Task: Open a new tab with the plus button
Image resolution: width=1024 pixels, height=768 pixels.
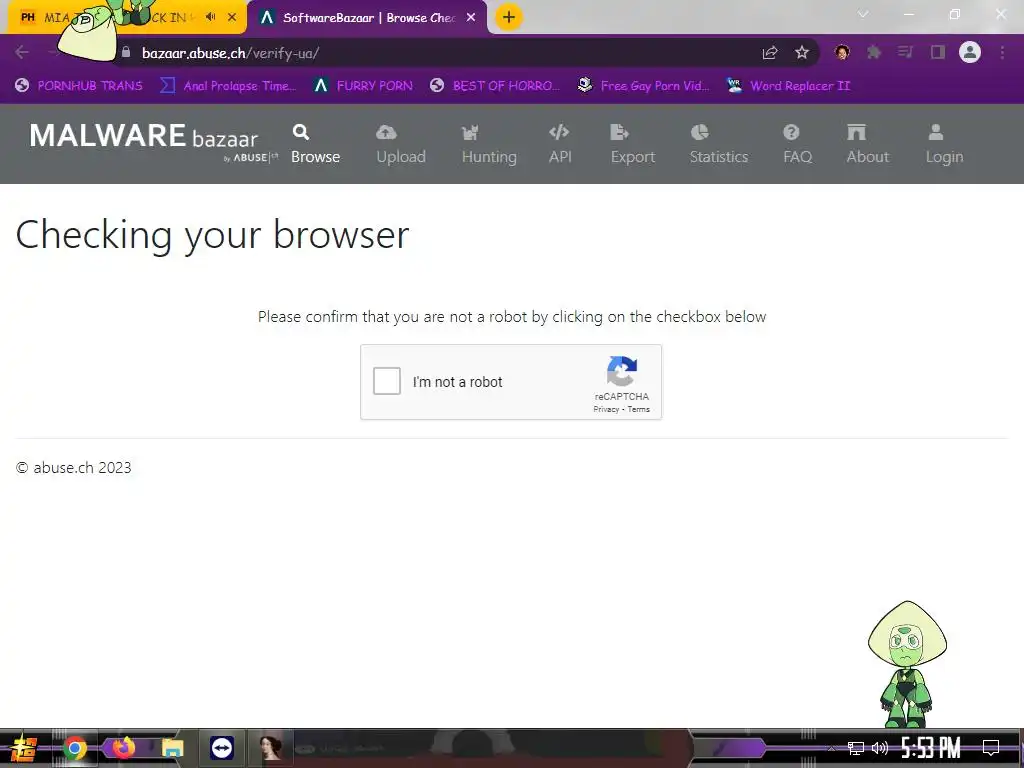Action: click(x=509, y=17)
